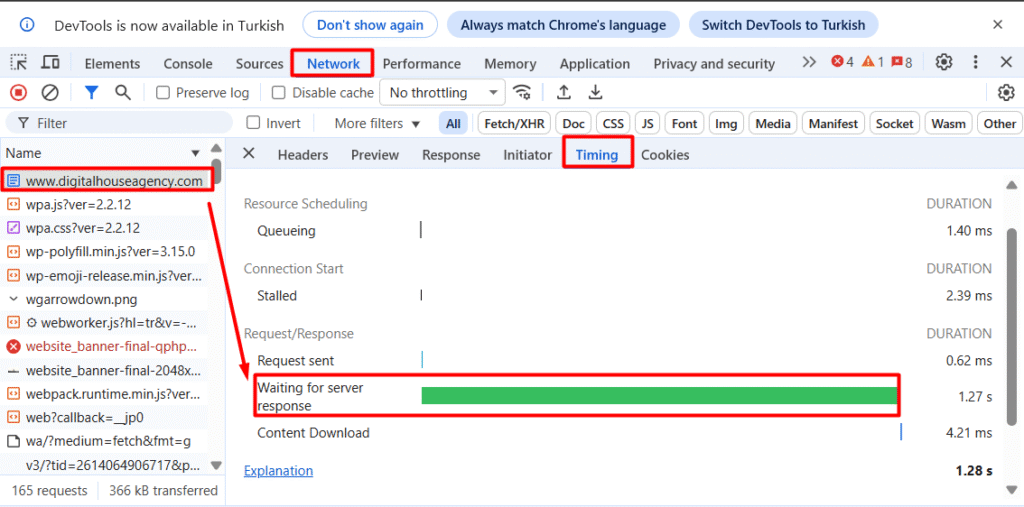
Task: Open network conditions Wi-Fi icon
Action: tap(522, 93)
